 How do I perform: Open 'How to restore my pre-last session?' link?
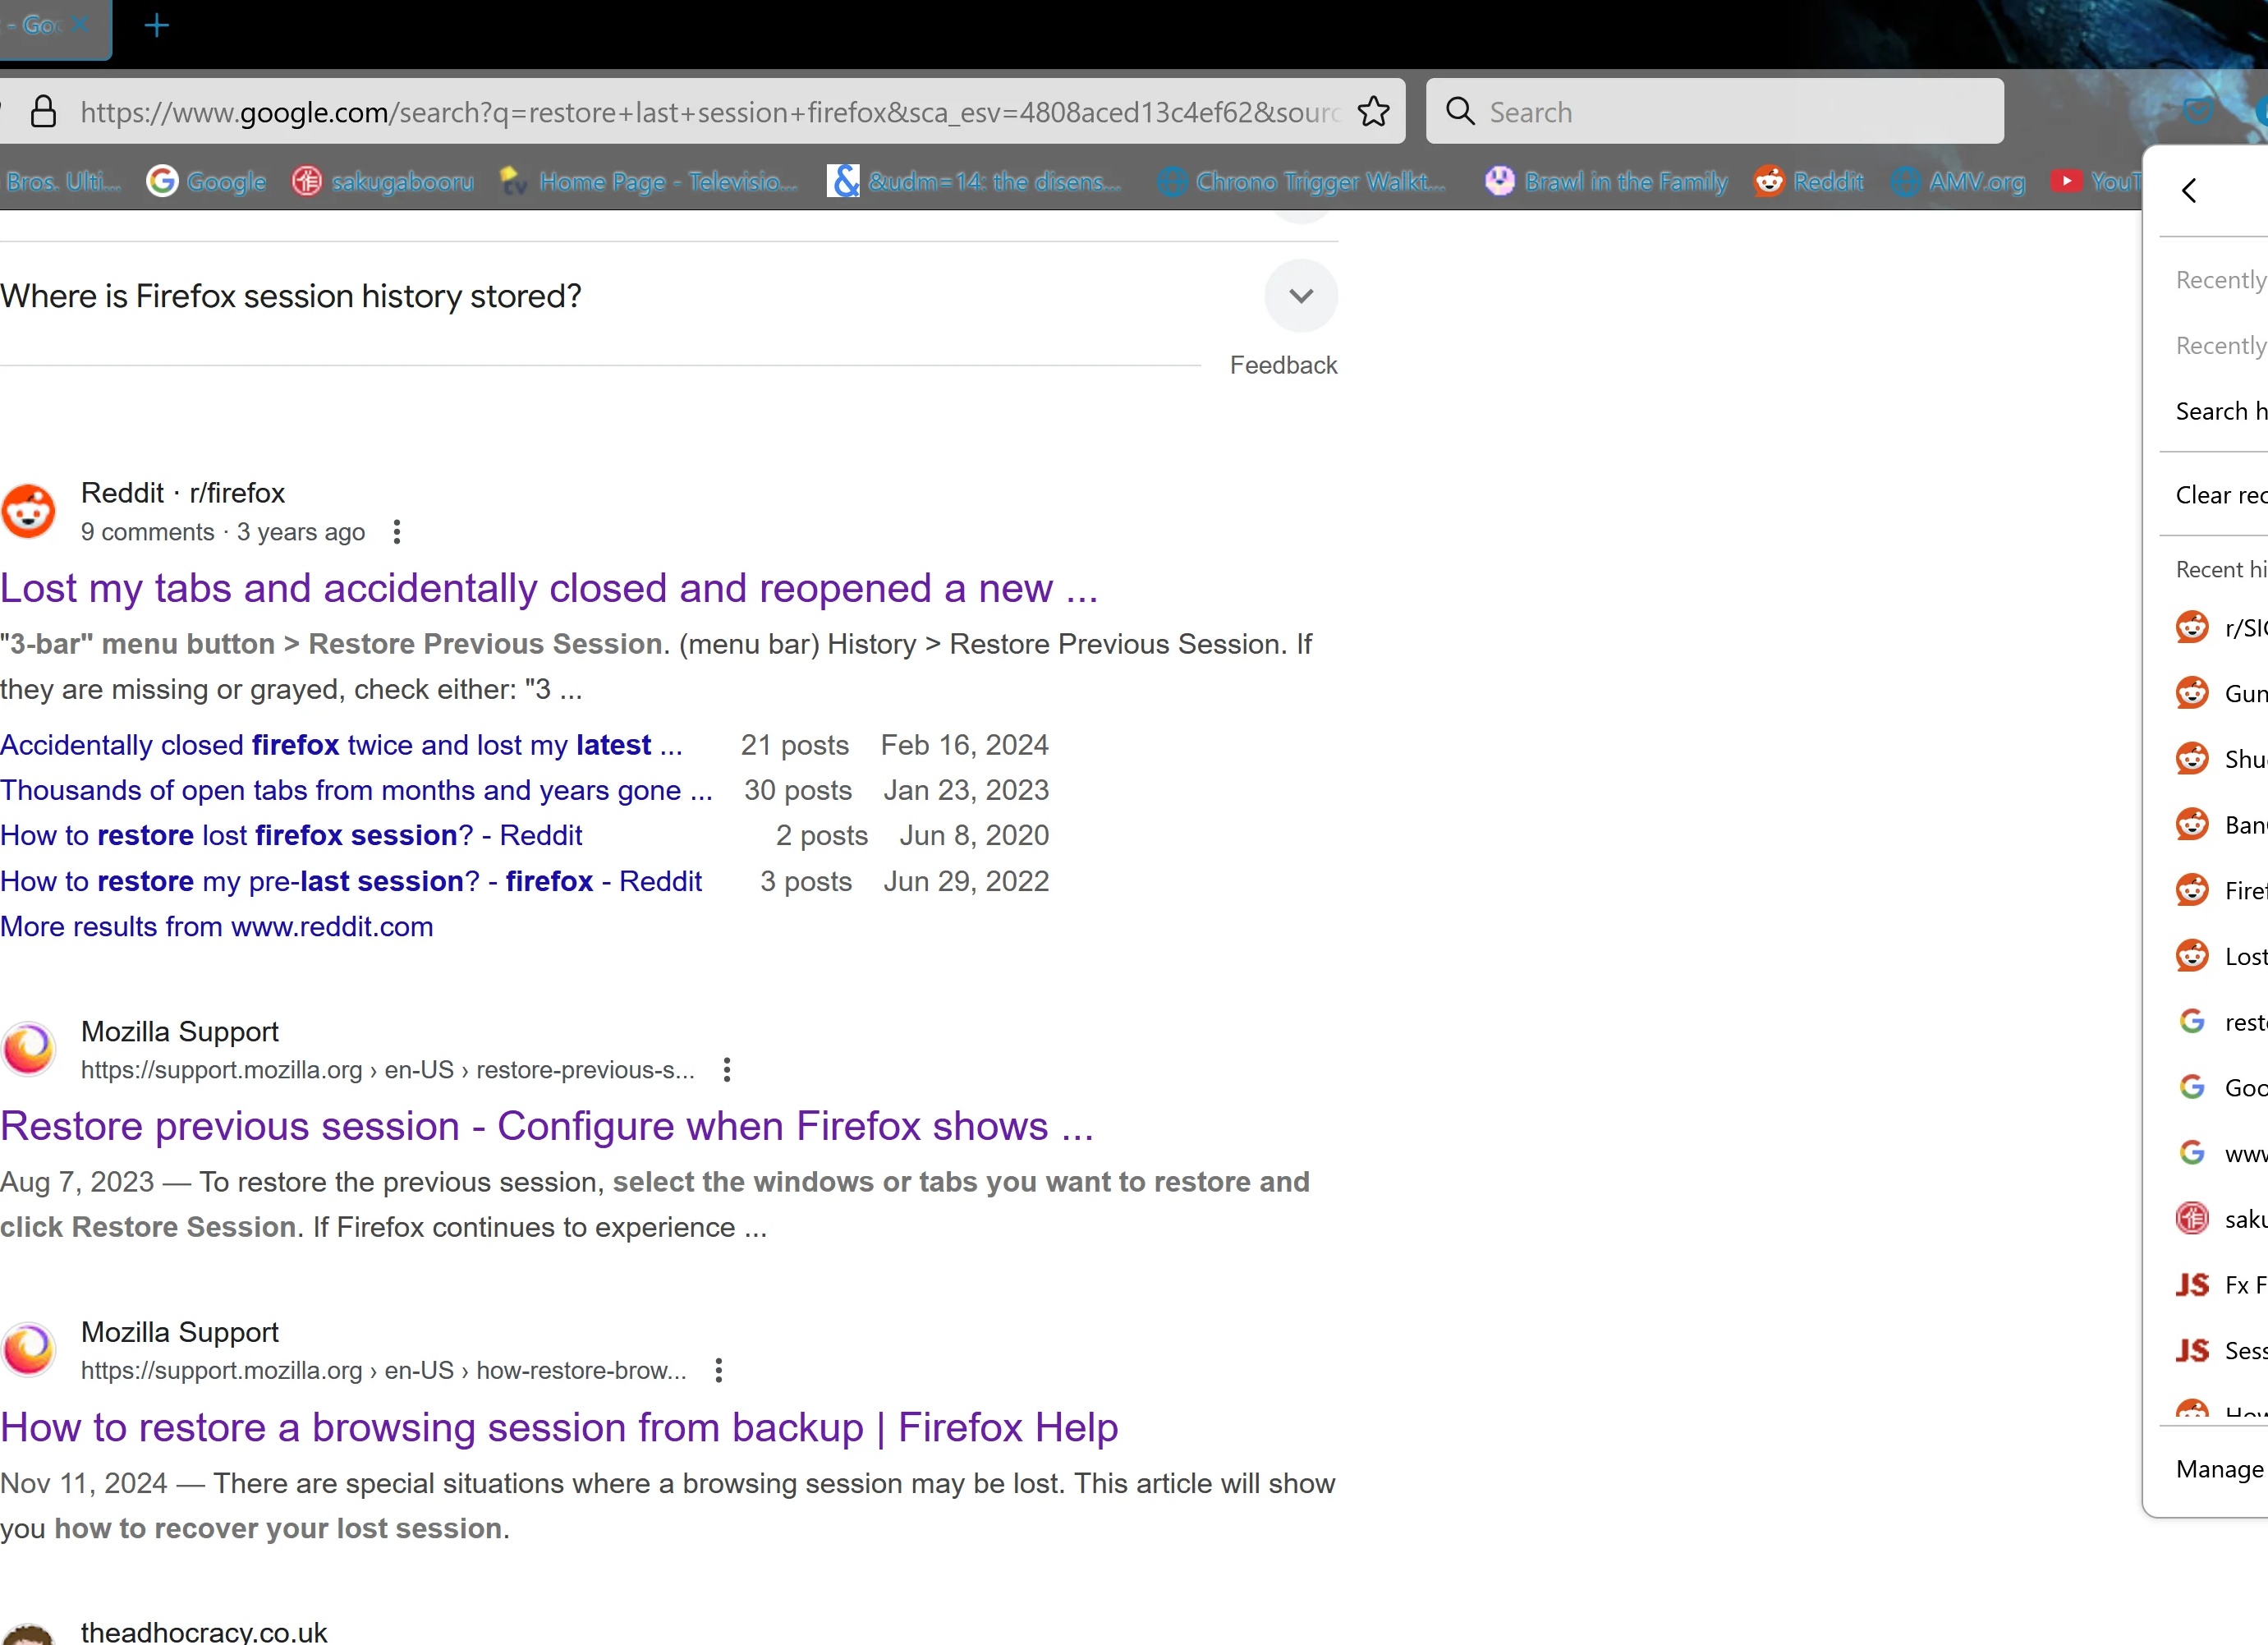(x=351, y=881)
